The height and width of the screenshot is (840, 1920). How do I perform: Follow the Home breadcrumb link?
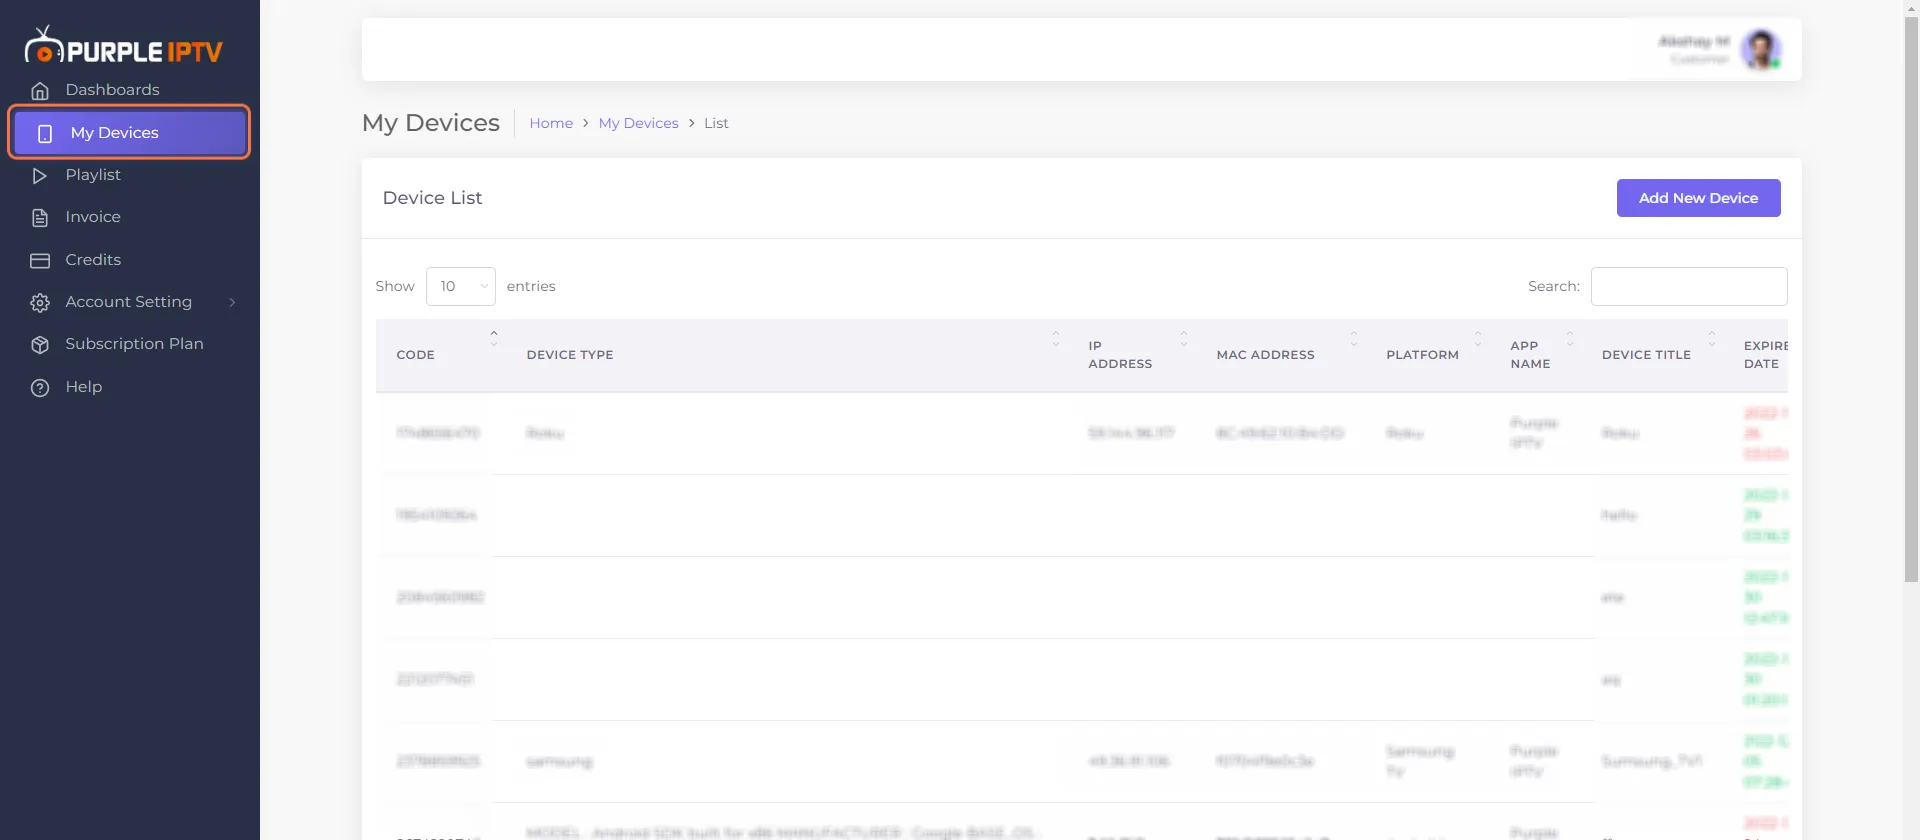(551, 123)
